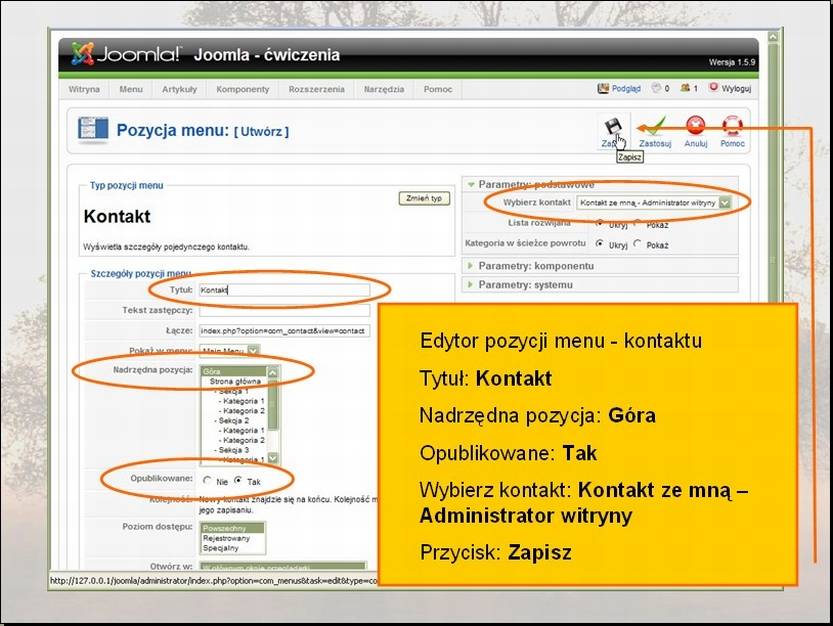Open the Artykuły menu
833x626 pixels.
179,89
